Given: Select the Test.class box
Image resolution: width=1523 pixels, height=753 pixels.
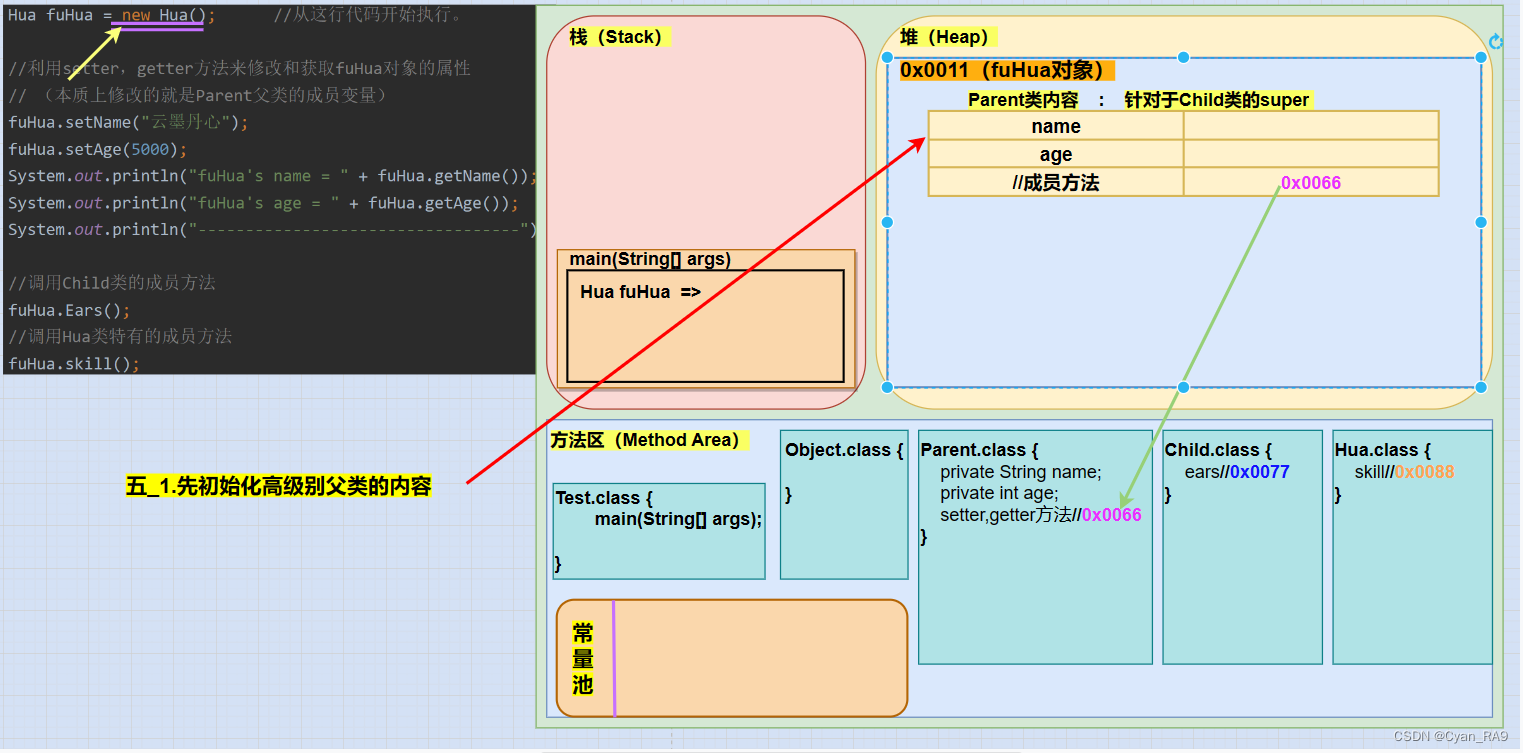Looking at the screenshot, I should (659, 531).
